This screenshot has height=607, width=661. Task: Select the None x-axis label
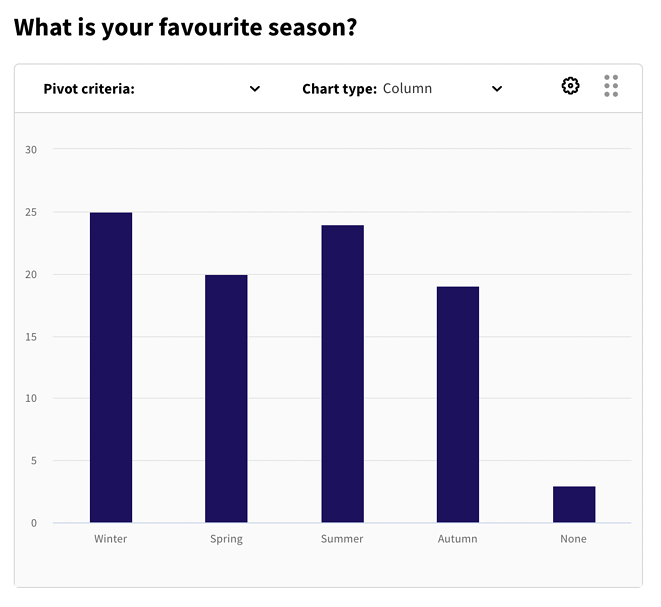pos(574,539)
